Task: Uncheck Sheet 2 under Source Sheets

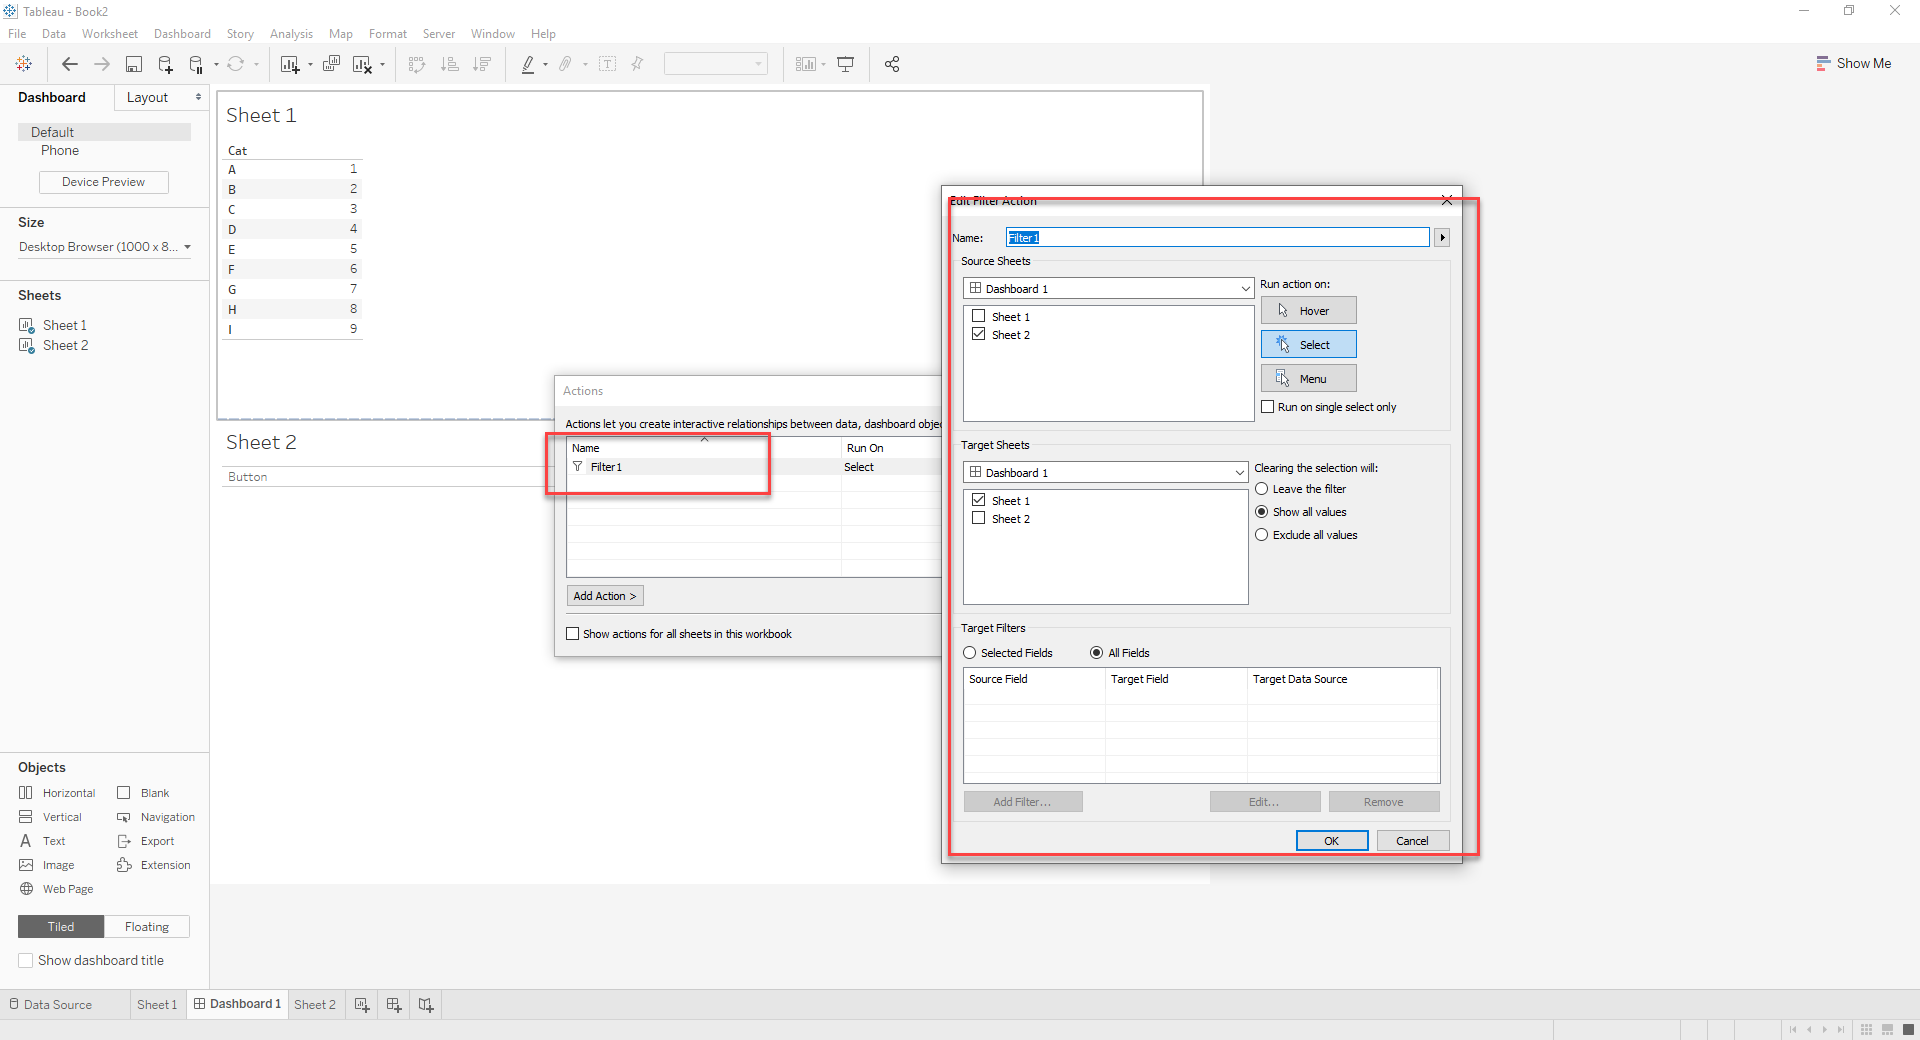Action: pos(979,334)
